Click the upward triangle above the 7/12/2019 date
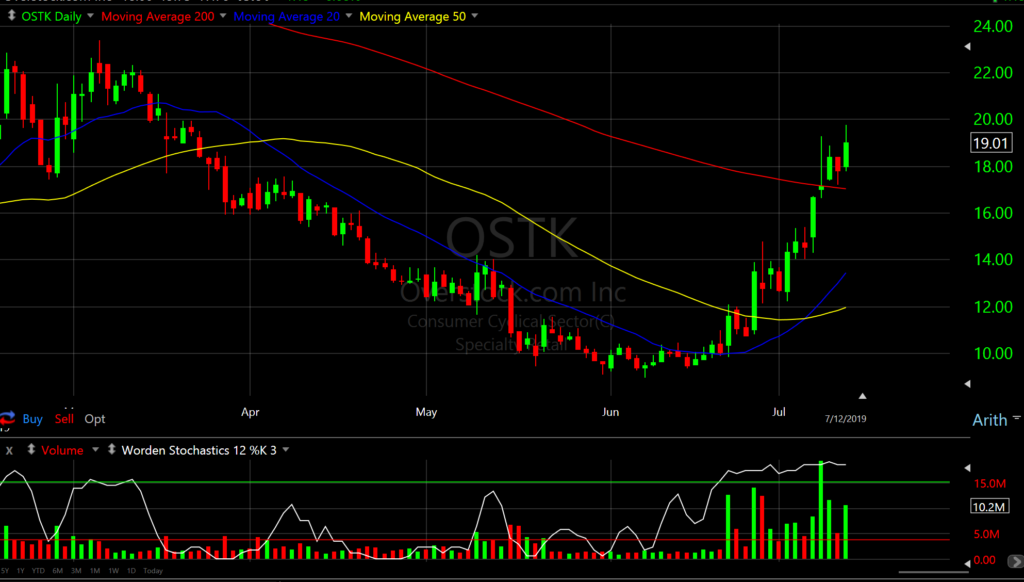 [863, 396]
